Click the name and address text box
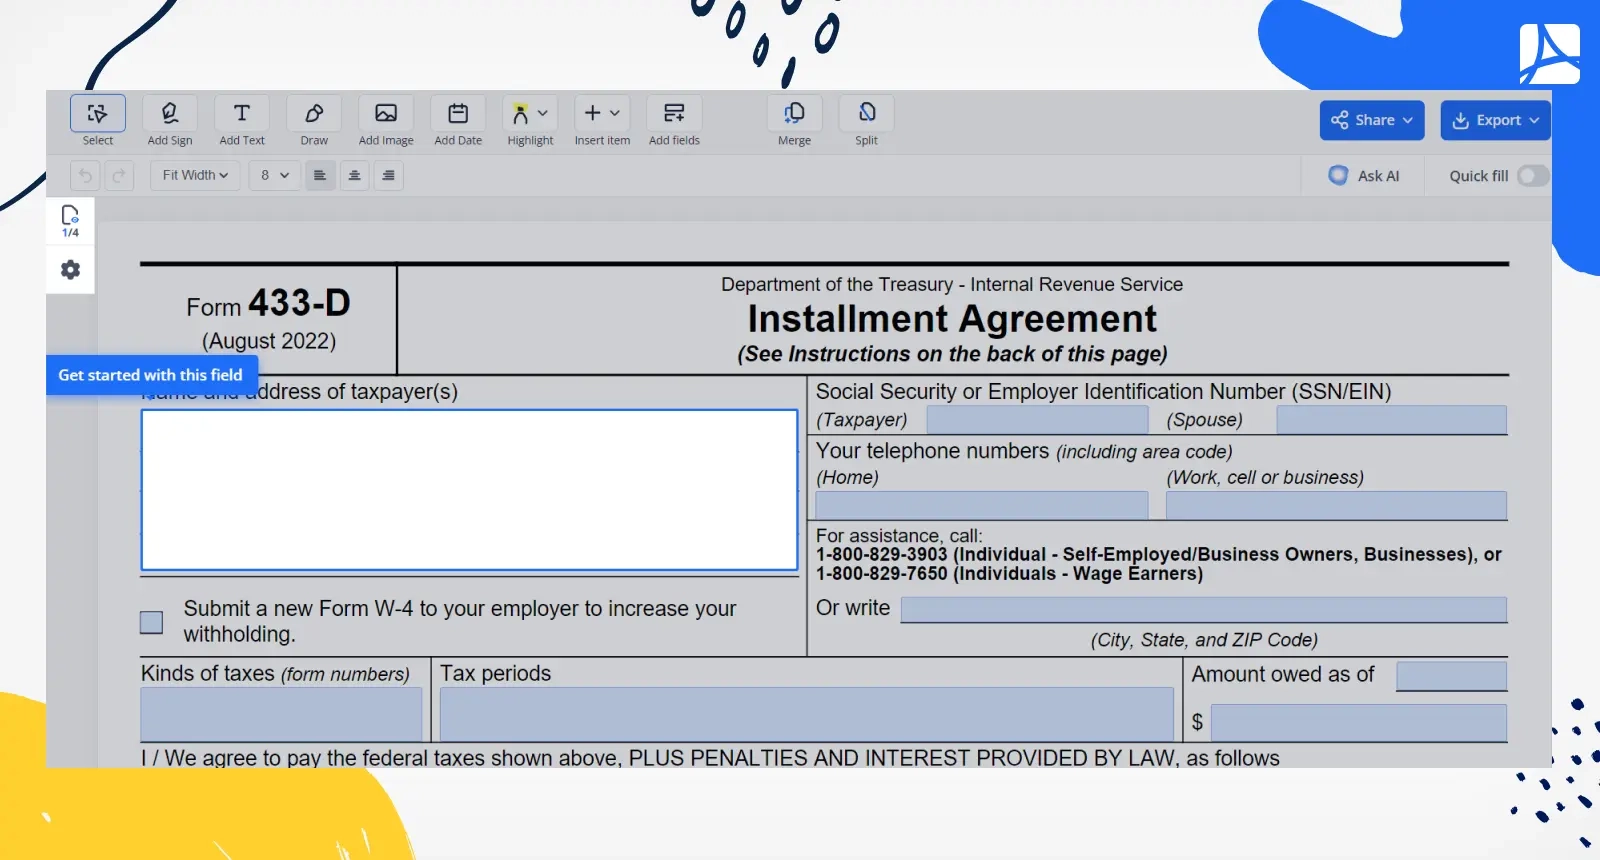 click(x=469, y=490)
